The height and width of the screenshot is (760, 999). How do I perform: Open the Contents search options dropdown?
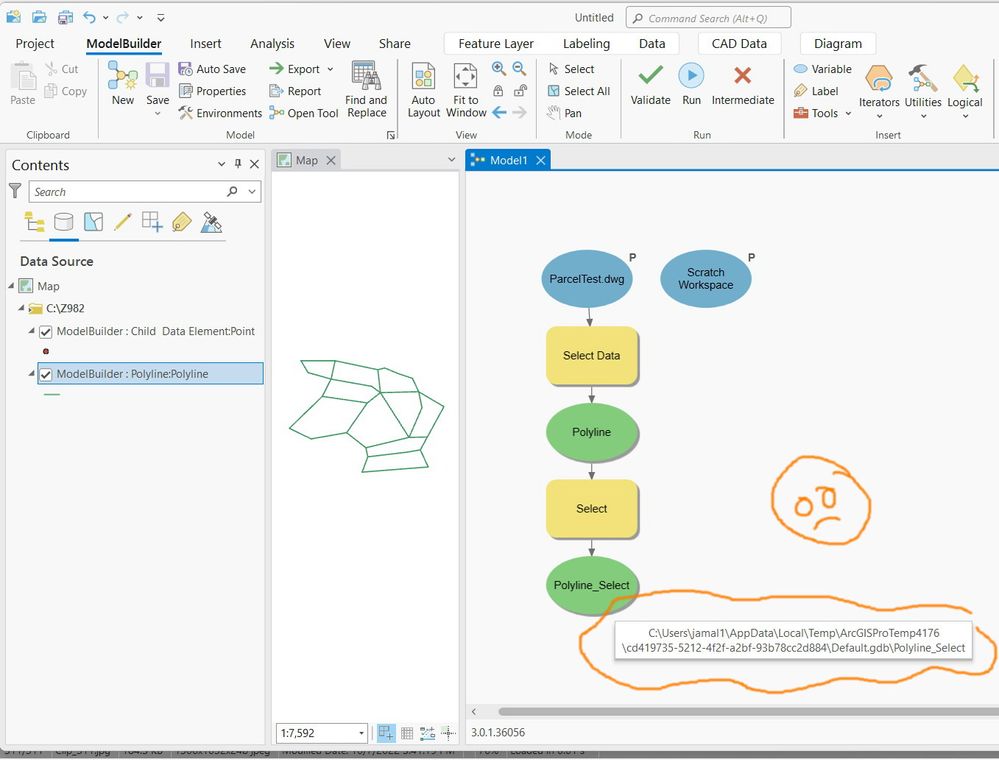(252, 192)
